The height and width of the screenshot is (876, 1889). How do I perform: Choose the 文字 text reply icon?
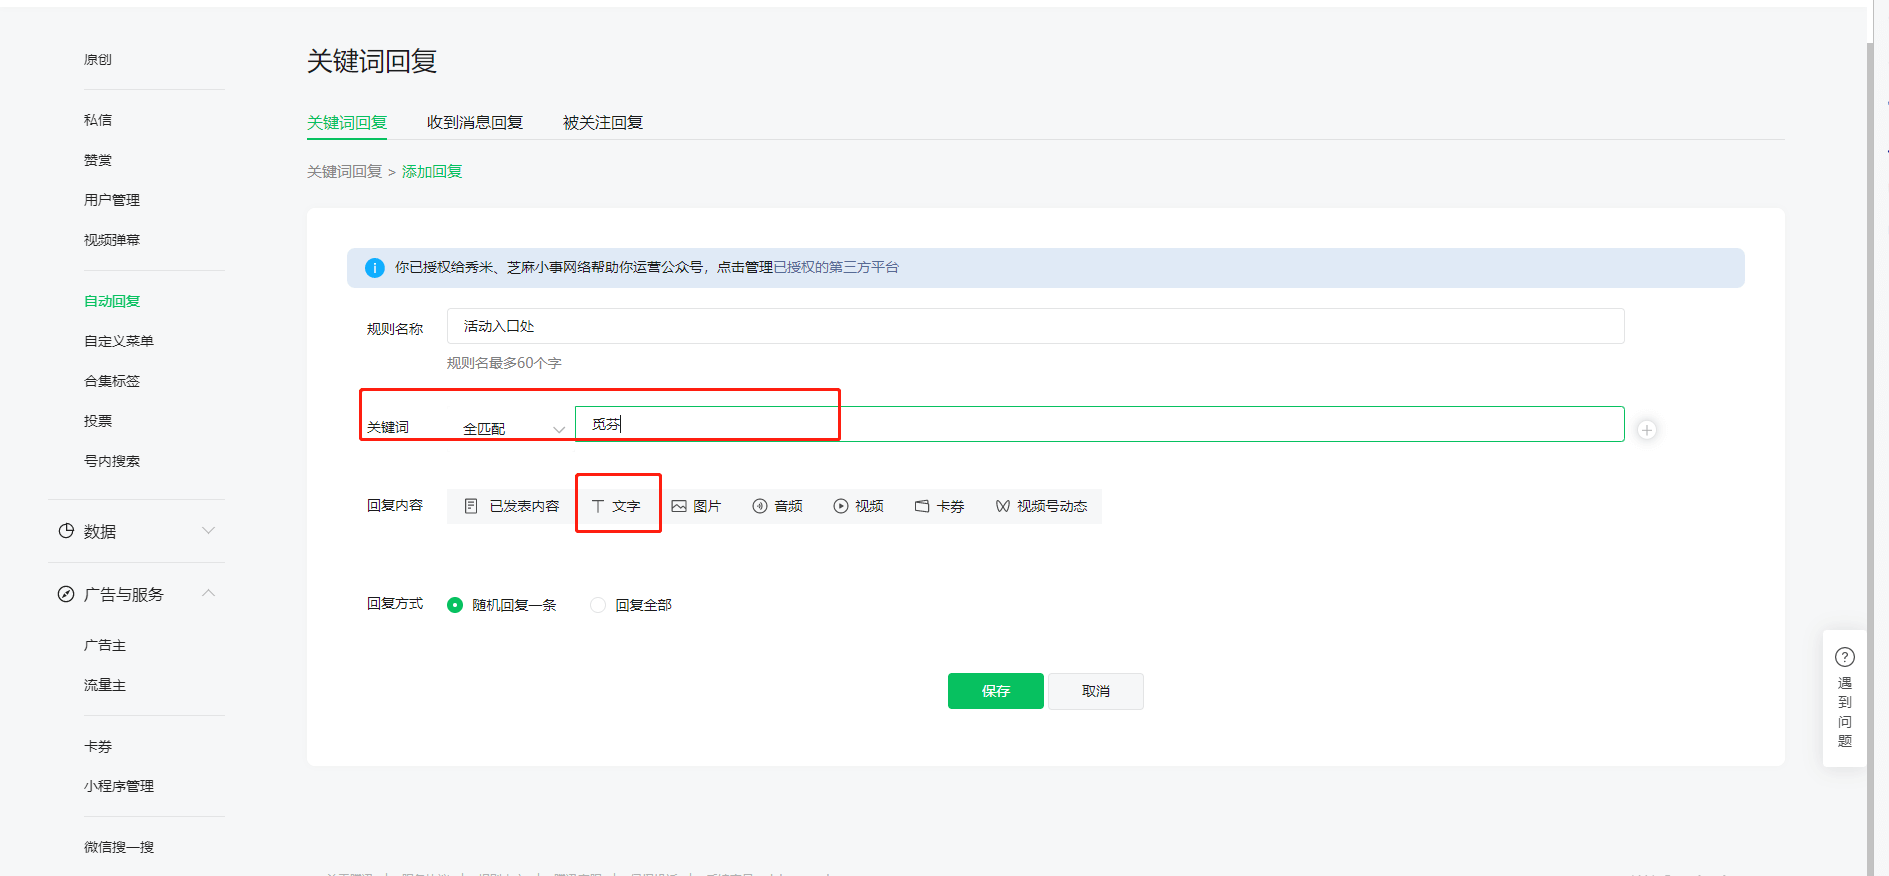(598, 506)
